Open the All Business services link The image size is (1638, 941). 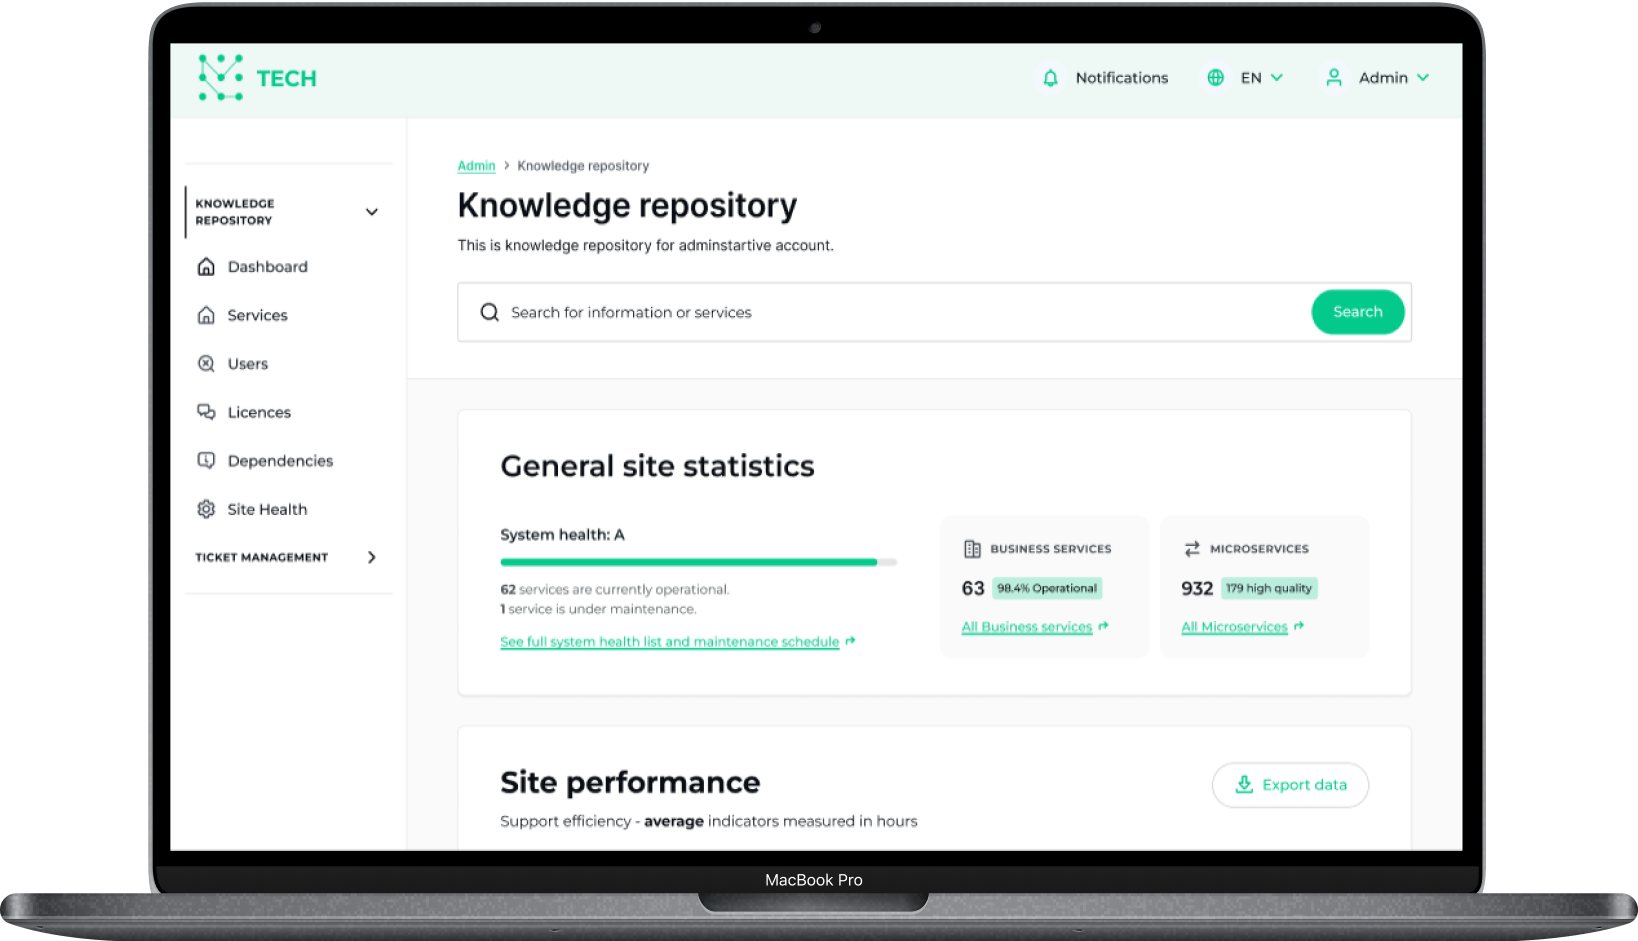tap(1027, 627)
